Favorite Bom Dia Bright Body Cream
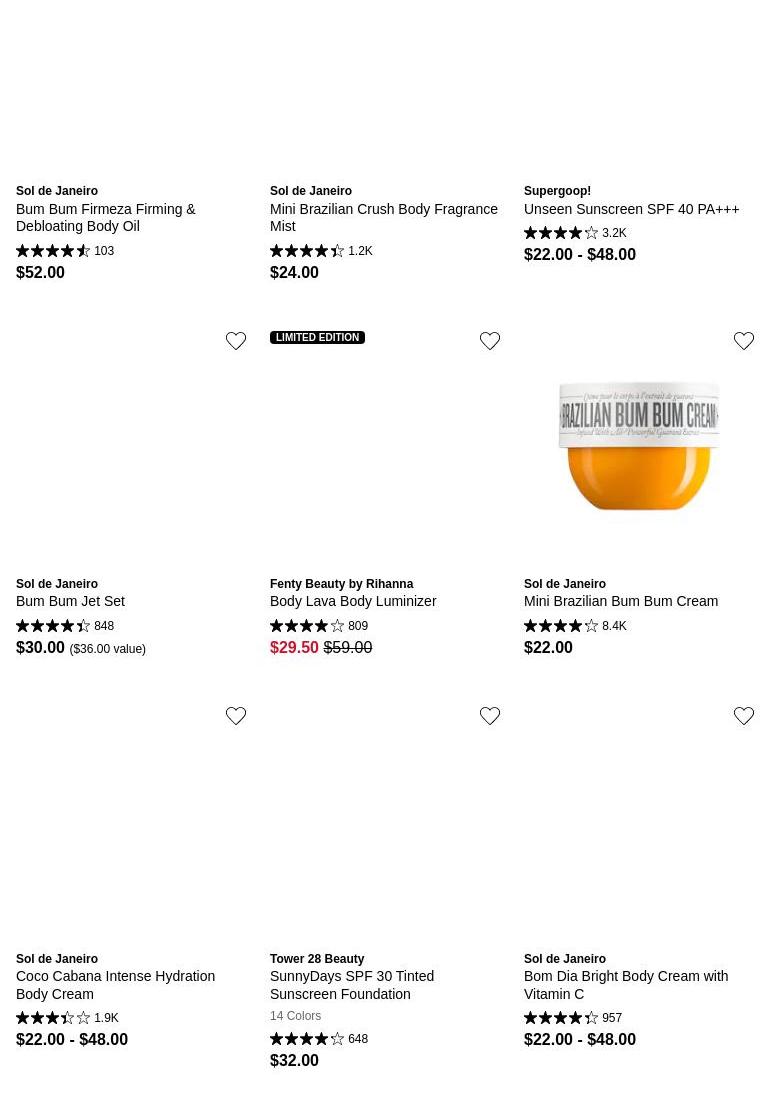Screen dimensions: 770x1109 744,716
